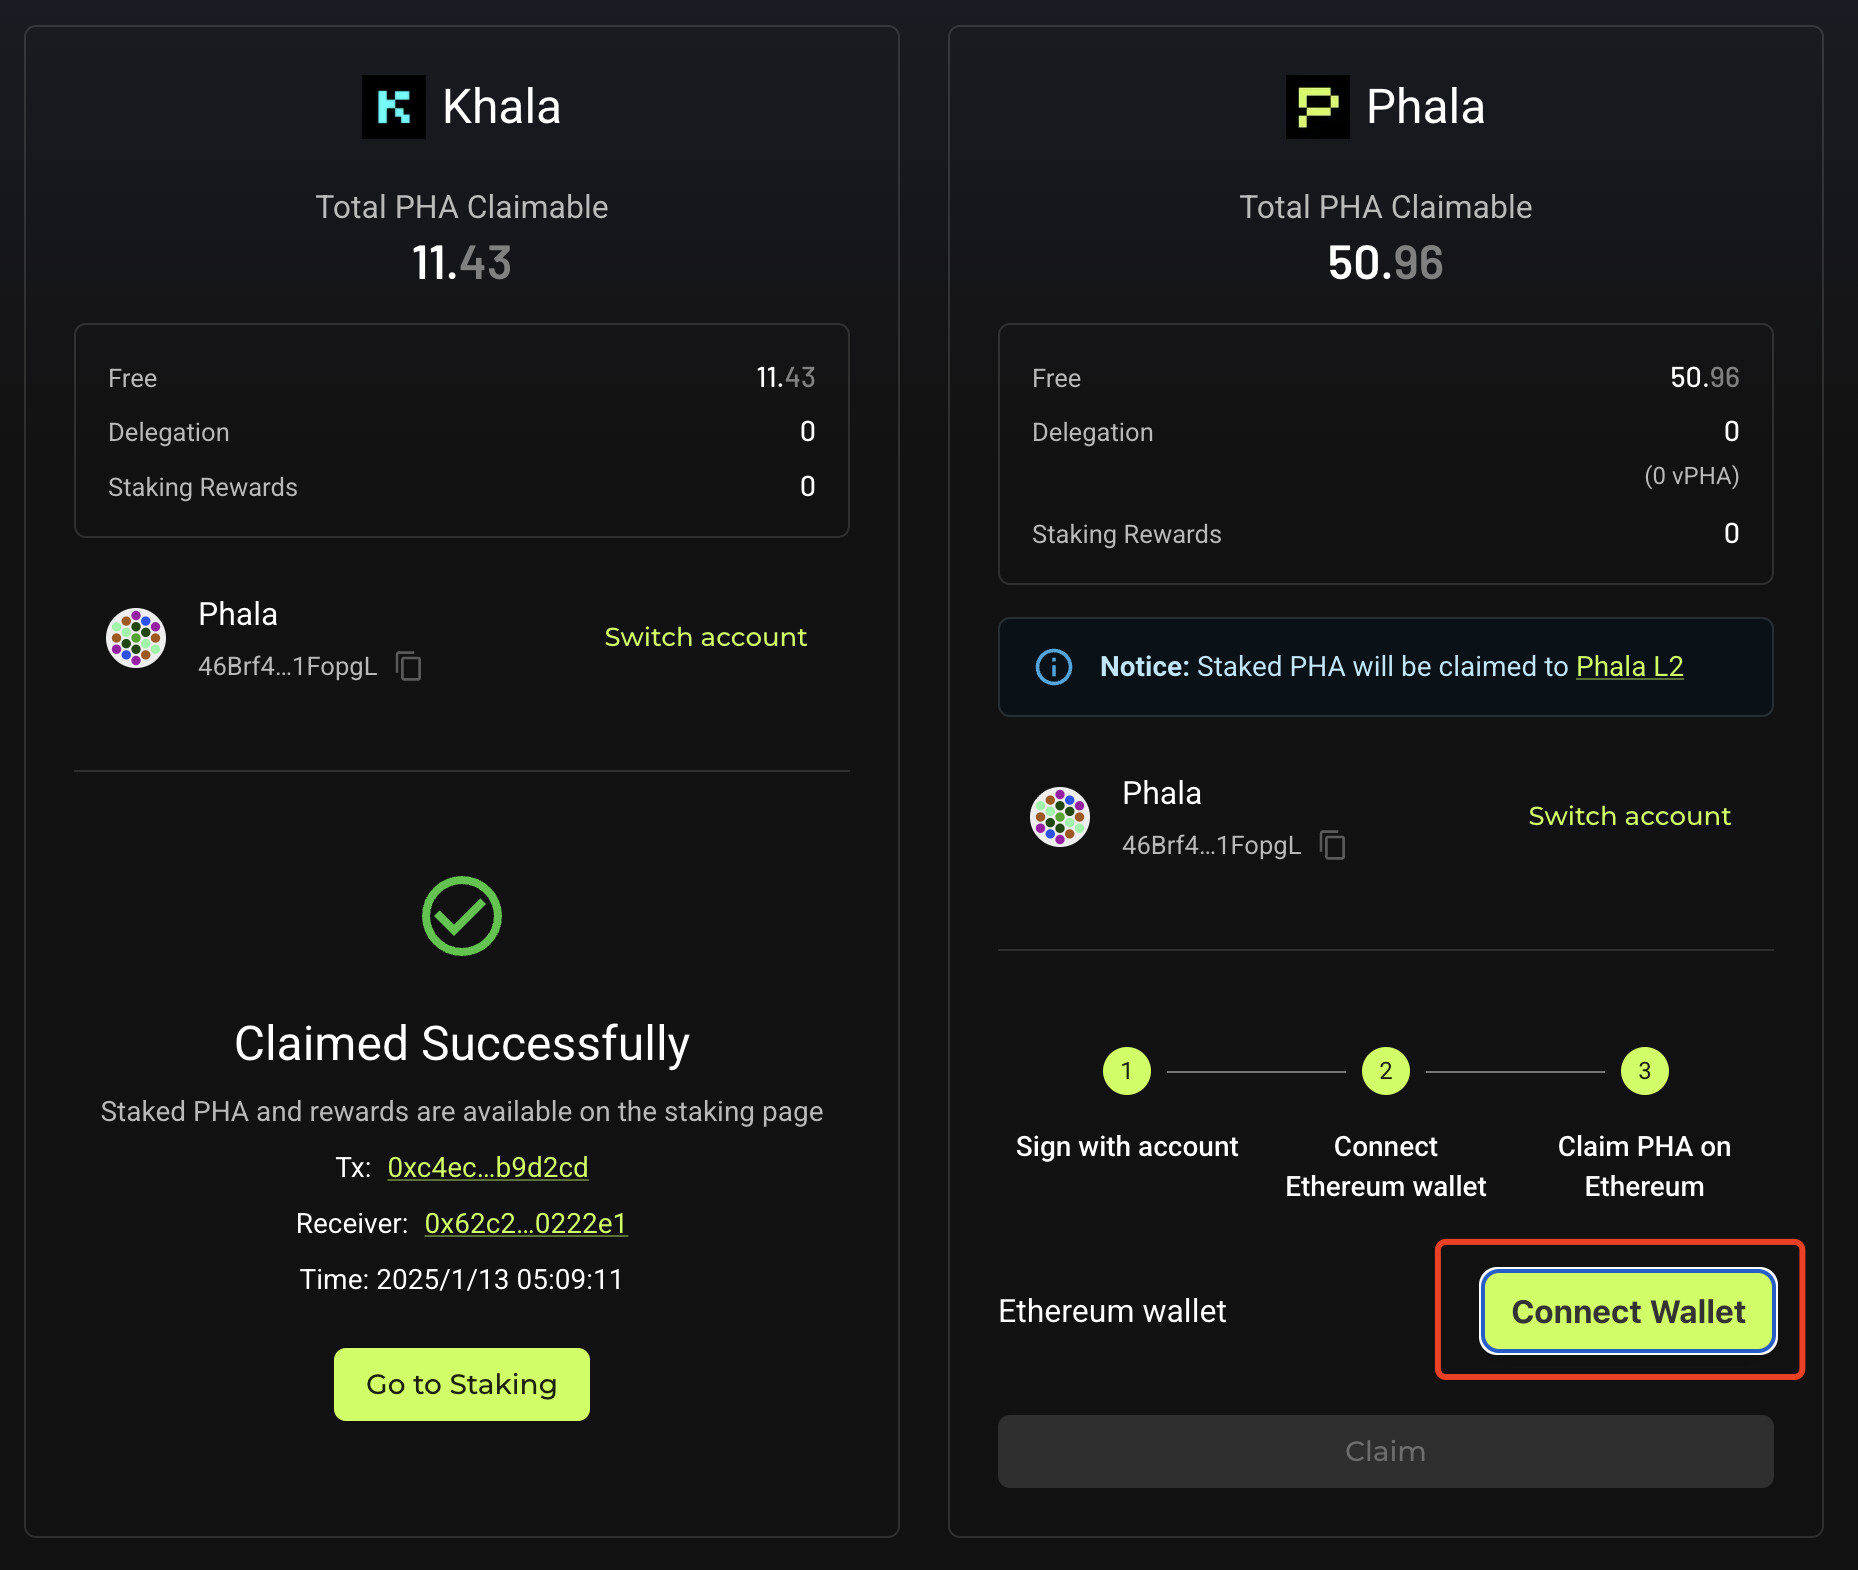Click the Khala Total PHA Claimable amount
The width and height of the screenshot is (1858, 1570).
point(461,263)
